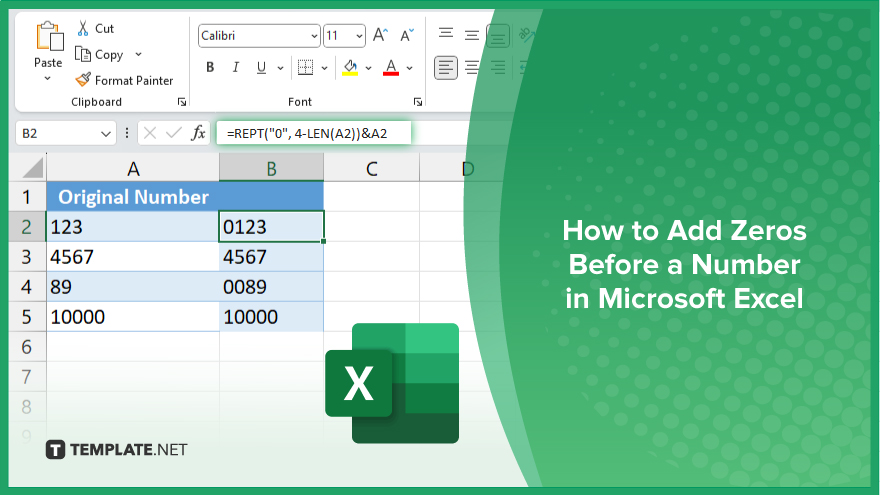Select cell A2 containing 123
Viewport: 880px width, 495px height.
133,227
